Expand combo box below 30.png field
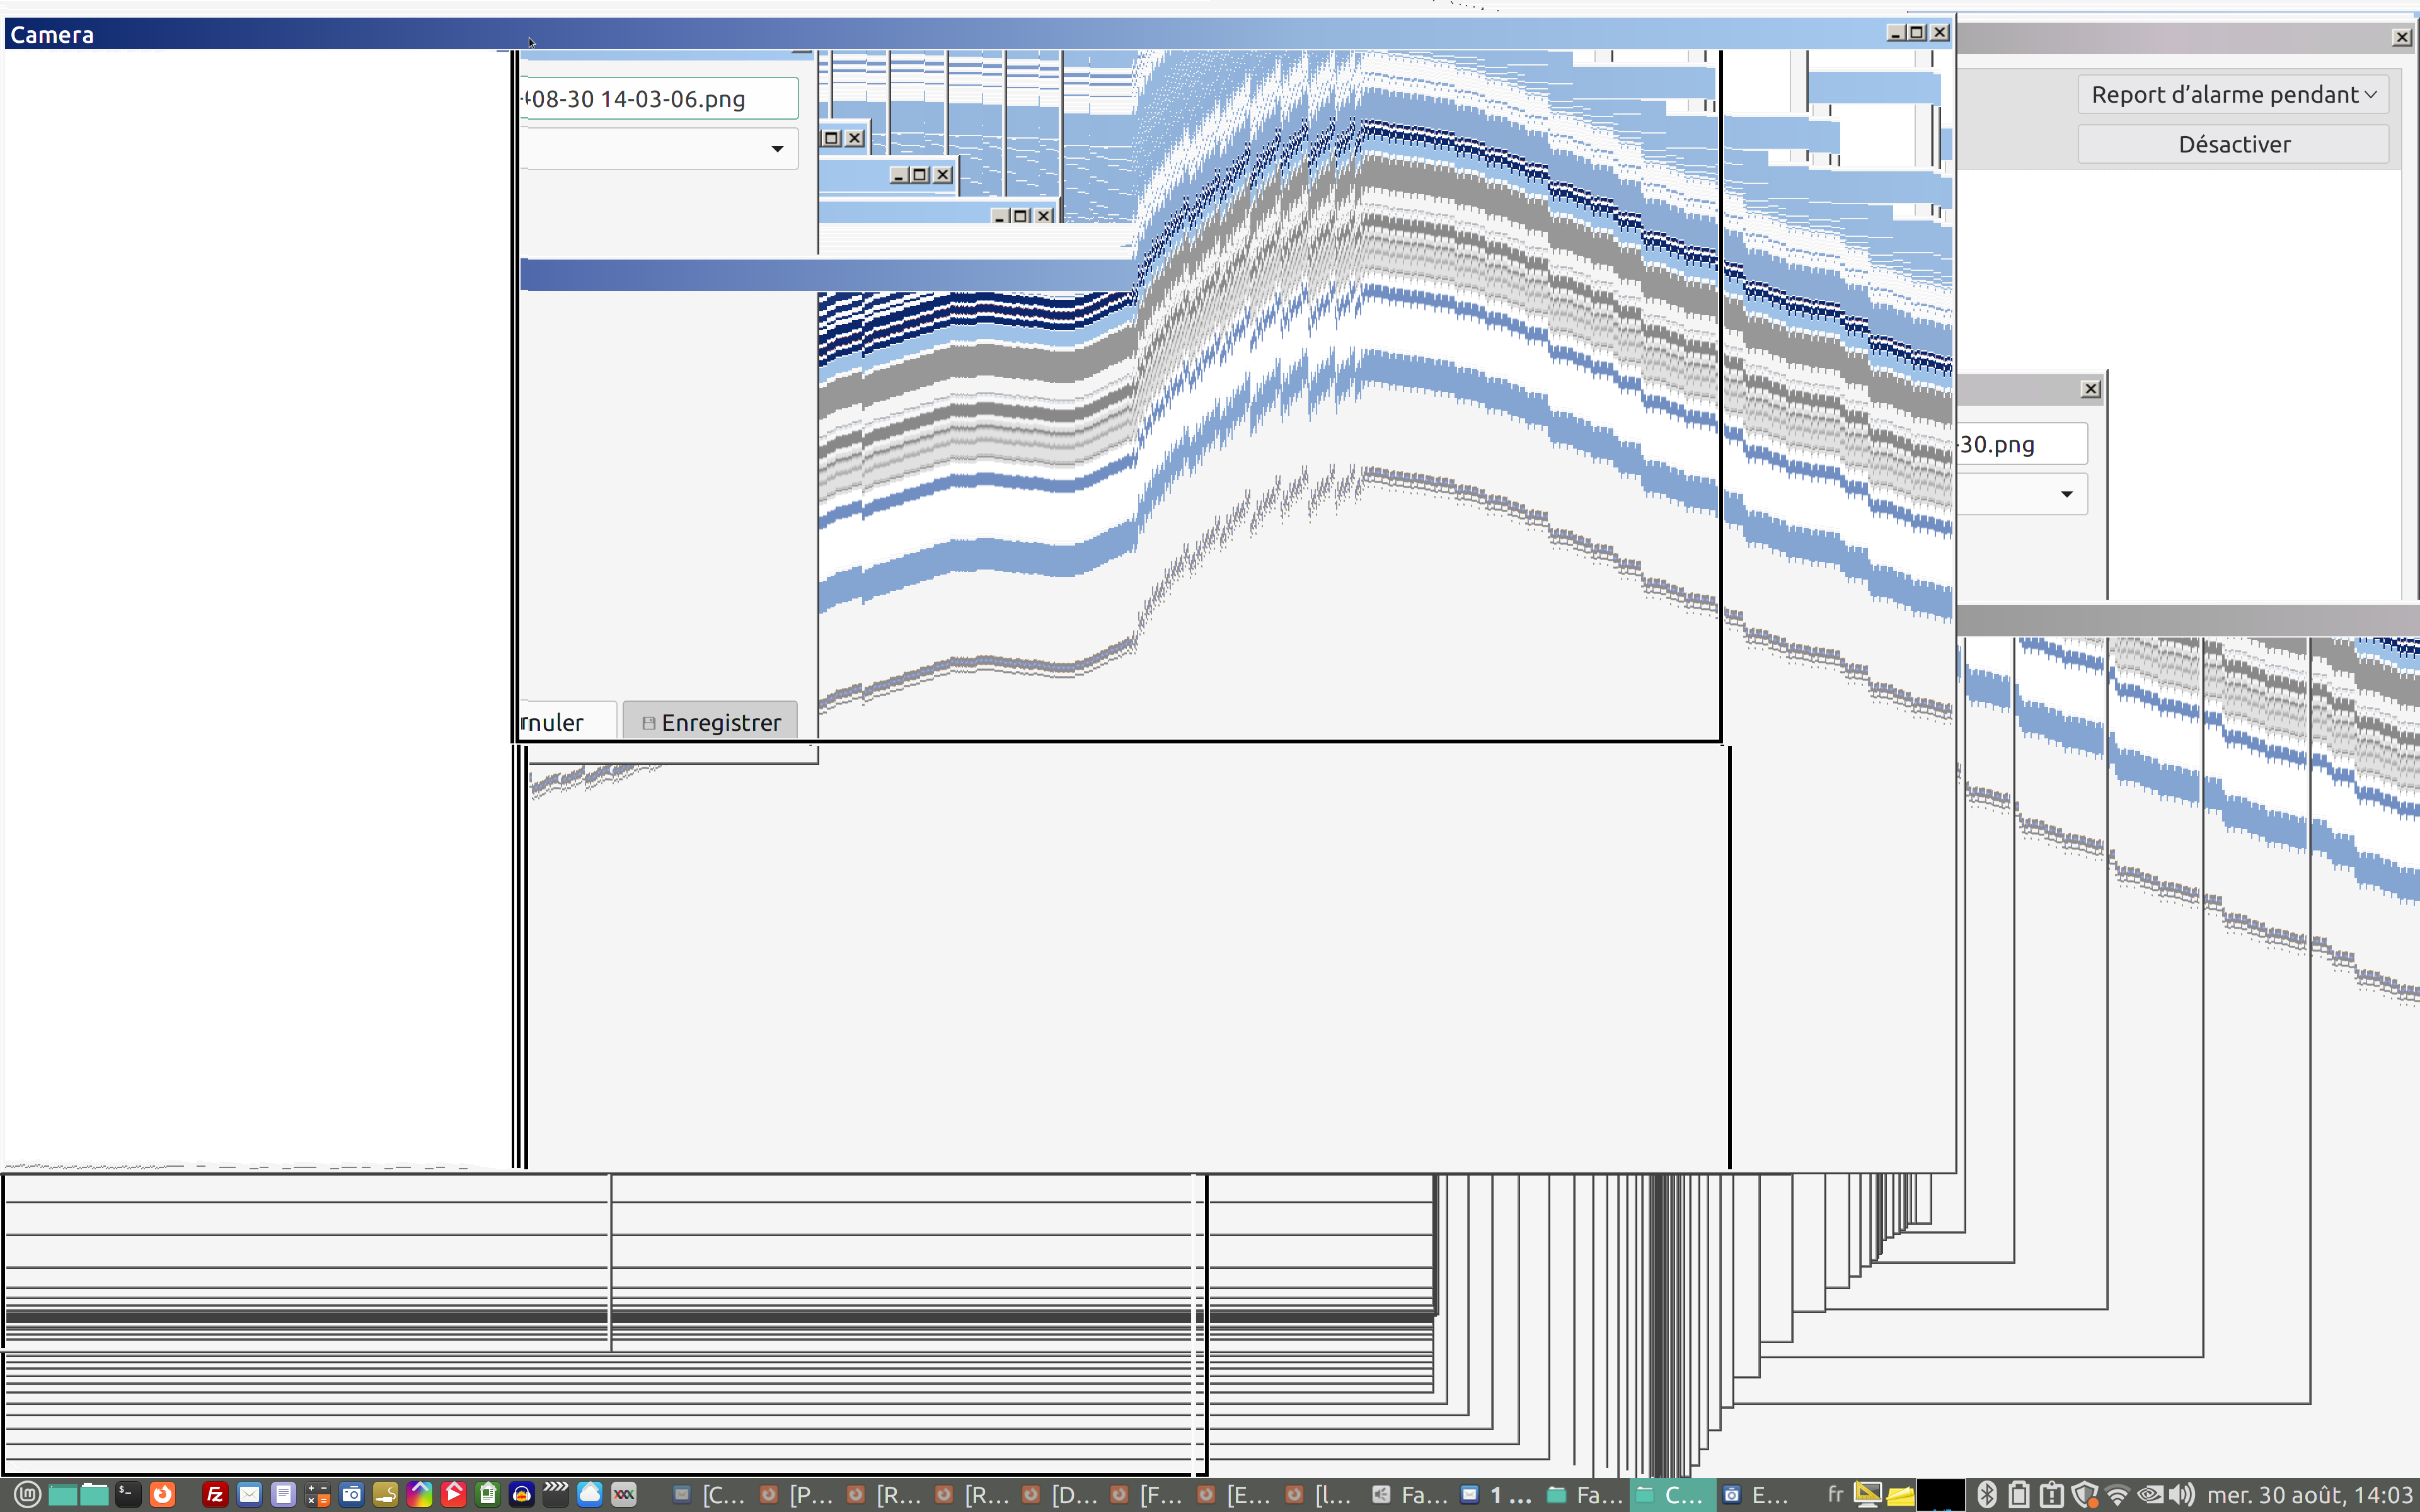The height and width of the screenshot is (1512, 2420). pos(2066,494)
